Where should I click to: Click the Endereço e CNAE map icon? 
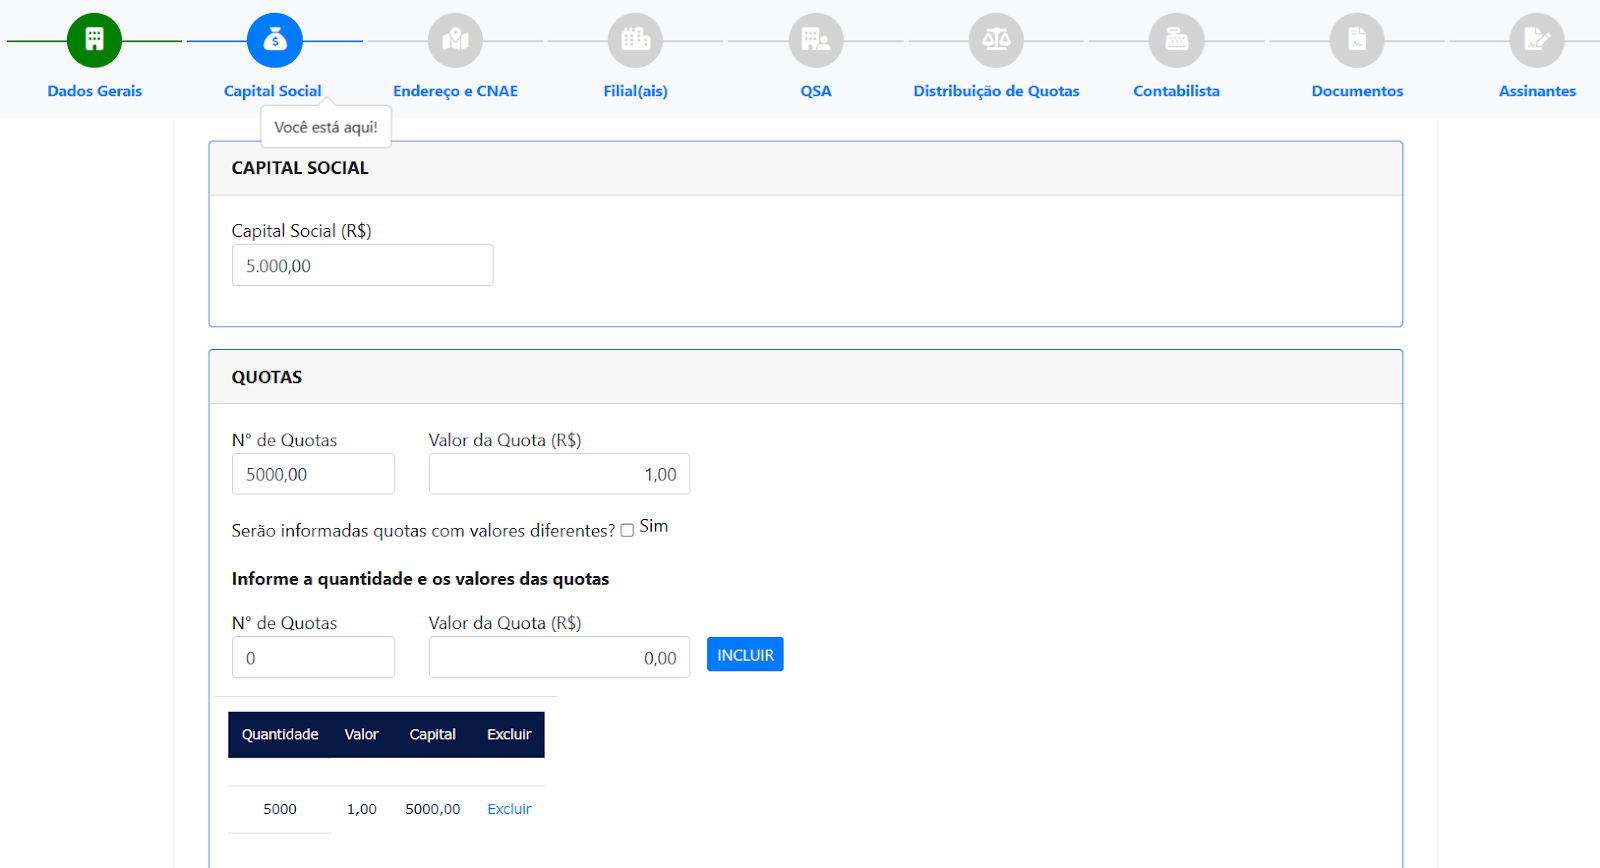click(455, 40)
